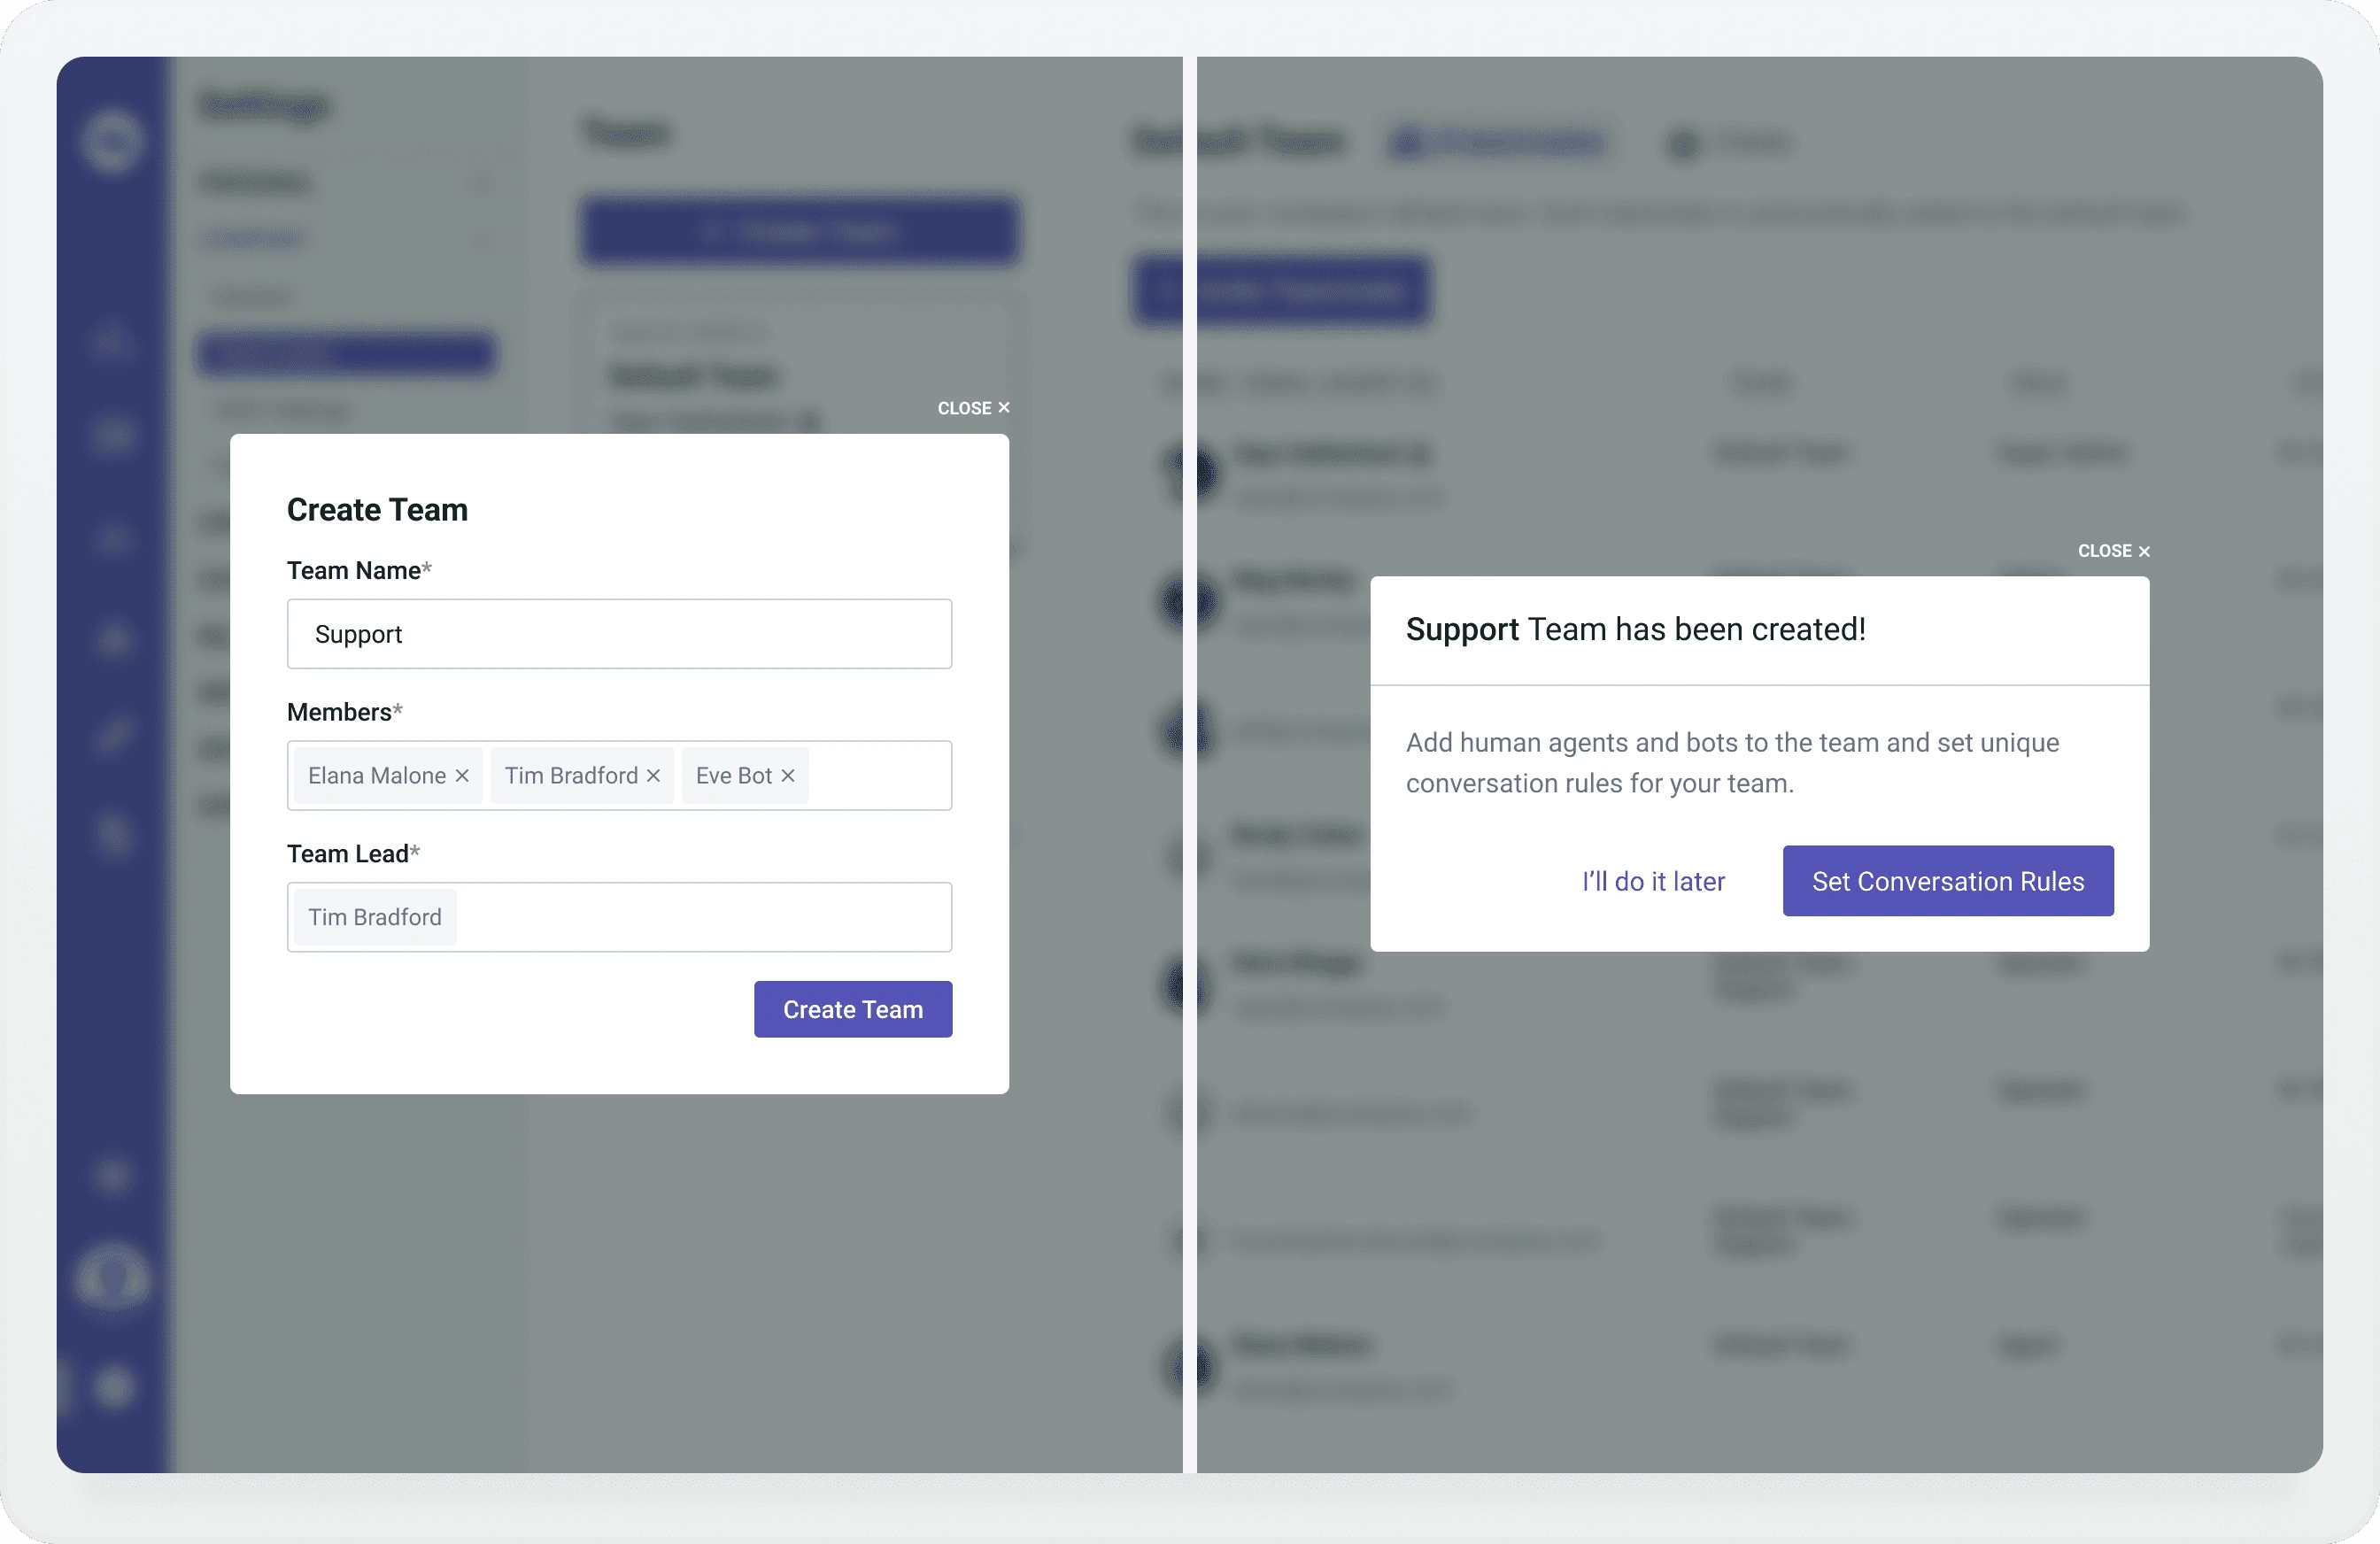Click blurred Create Team button behind dialog

(800, 232)
